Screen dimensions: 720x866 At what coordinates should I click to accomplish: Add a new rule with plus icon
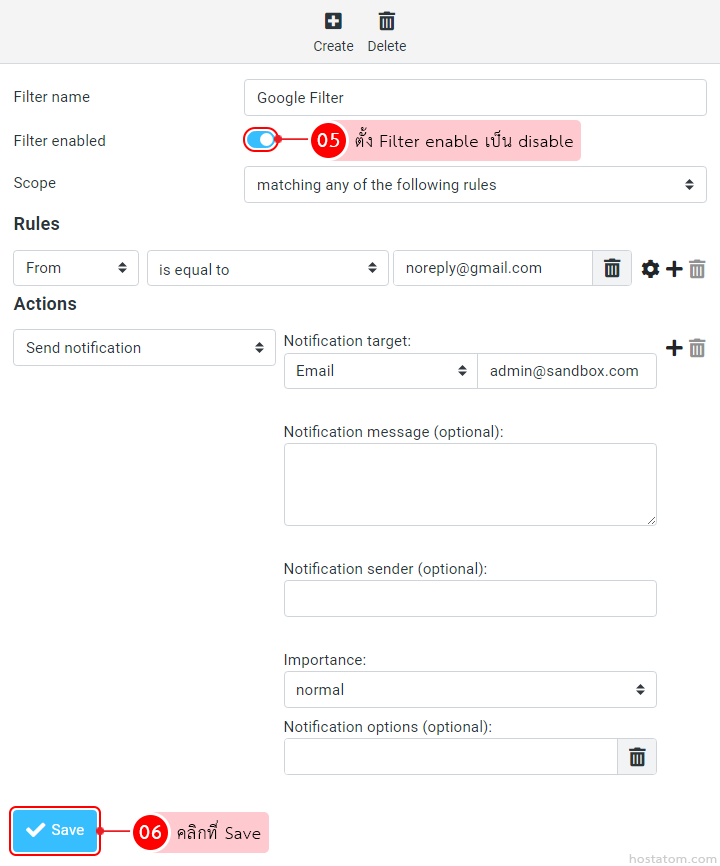tap(675, 269)
